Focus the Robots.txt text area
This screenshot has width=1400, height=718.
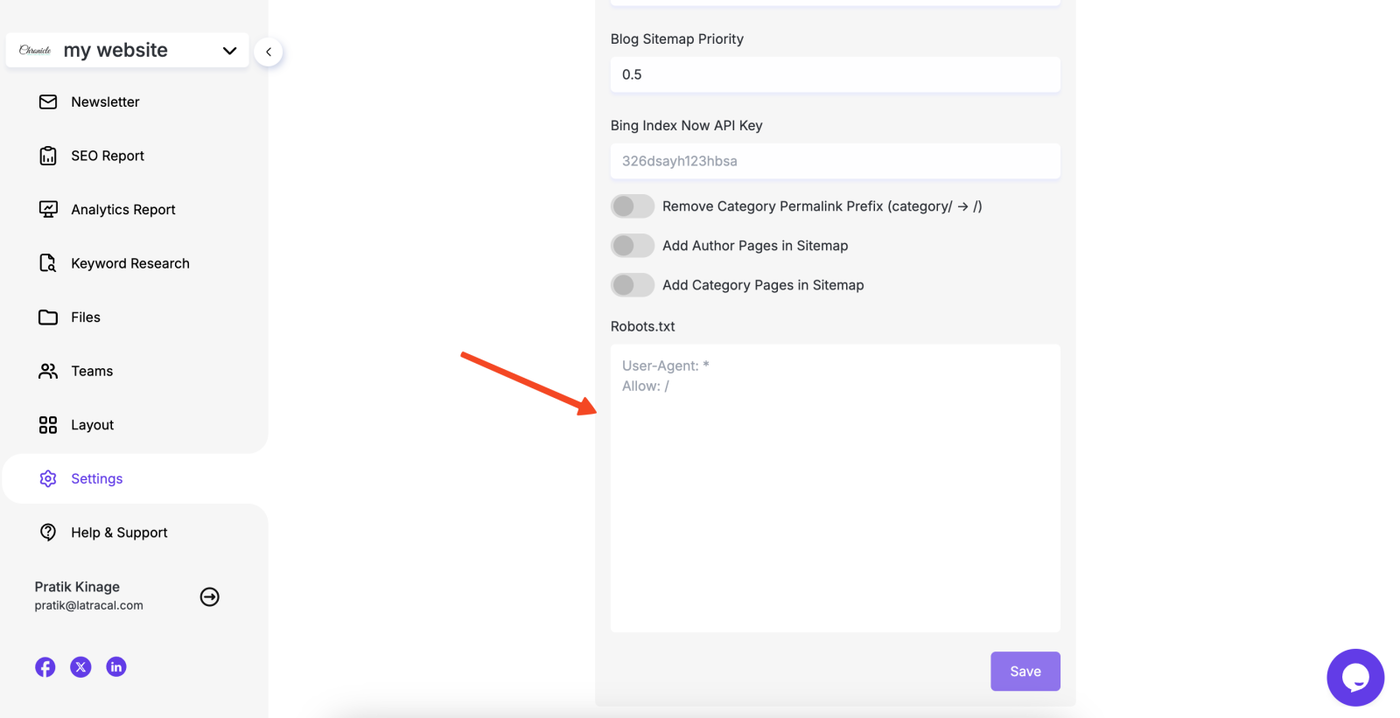835,488
